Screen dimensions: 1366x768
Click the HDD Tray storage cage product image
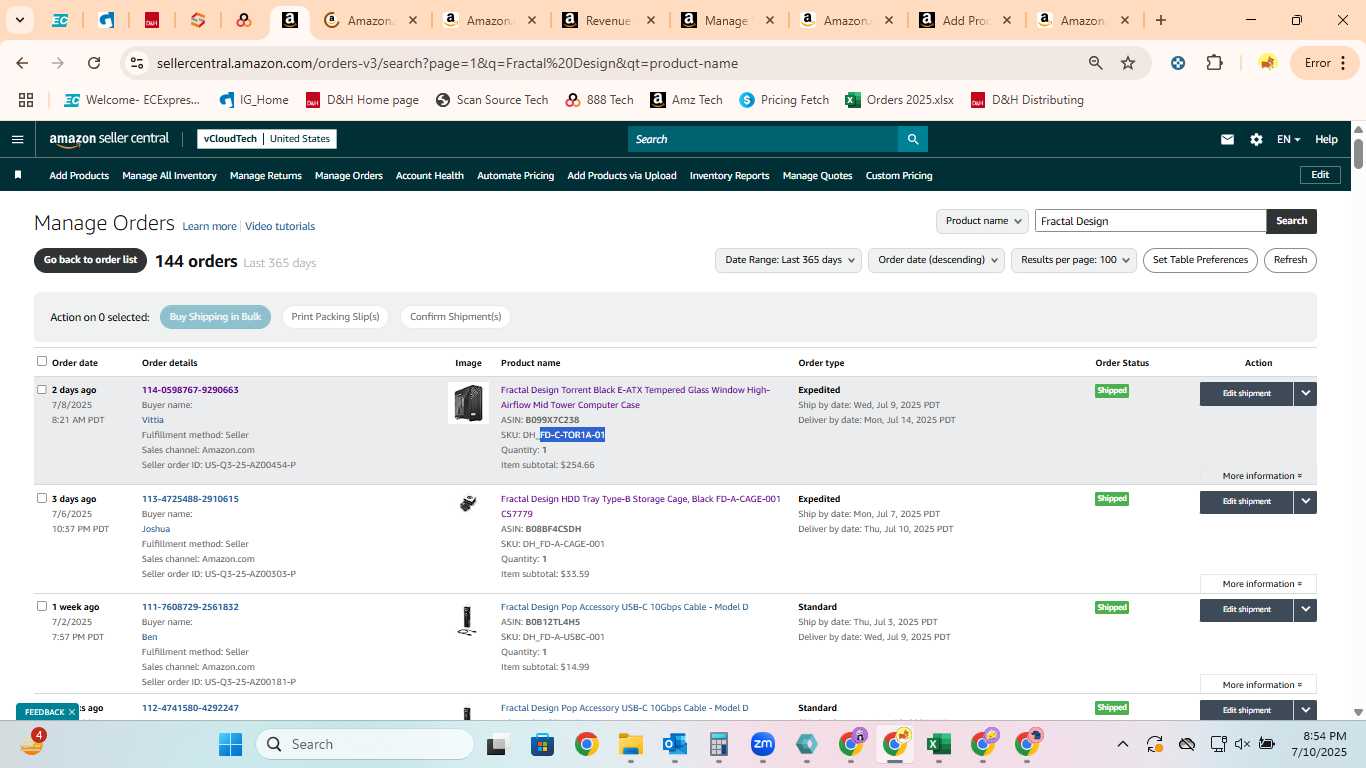tap(468, 504)
